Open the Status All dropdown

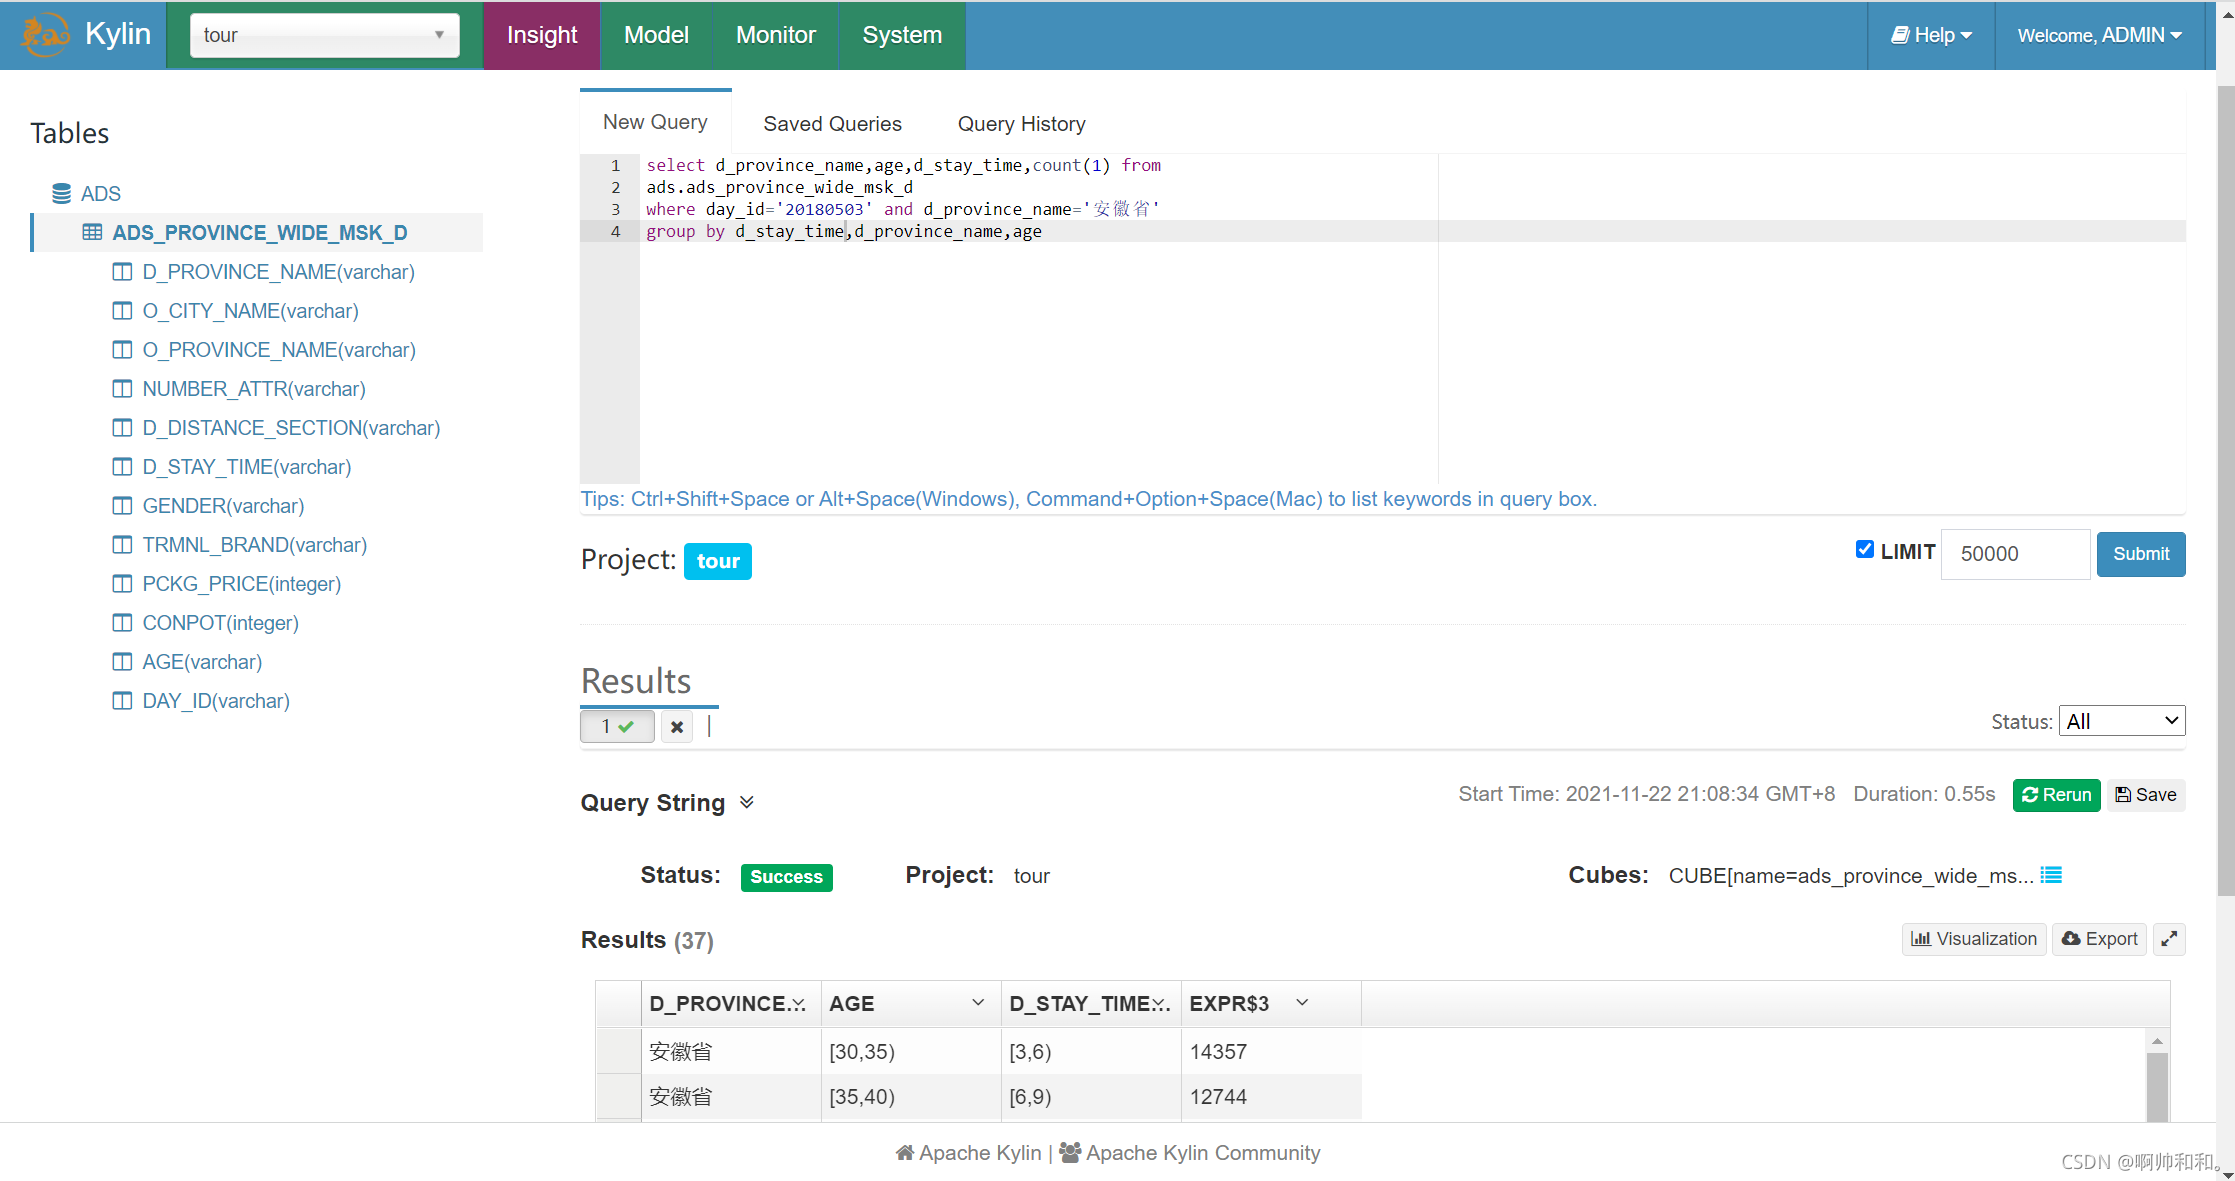pos(2121,721)
